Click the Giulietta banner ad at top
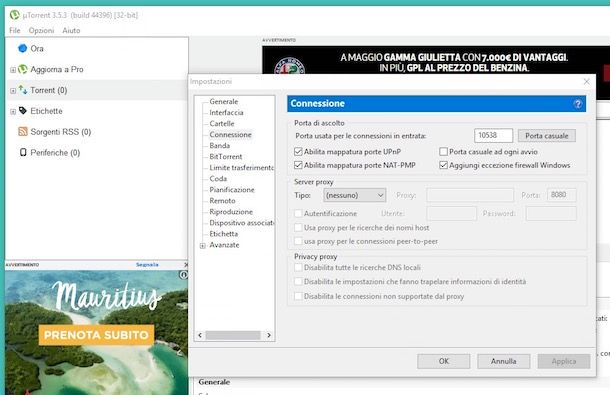The image size is (610, 395). pyautogui.click(x=436, y=60)
